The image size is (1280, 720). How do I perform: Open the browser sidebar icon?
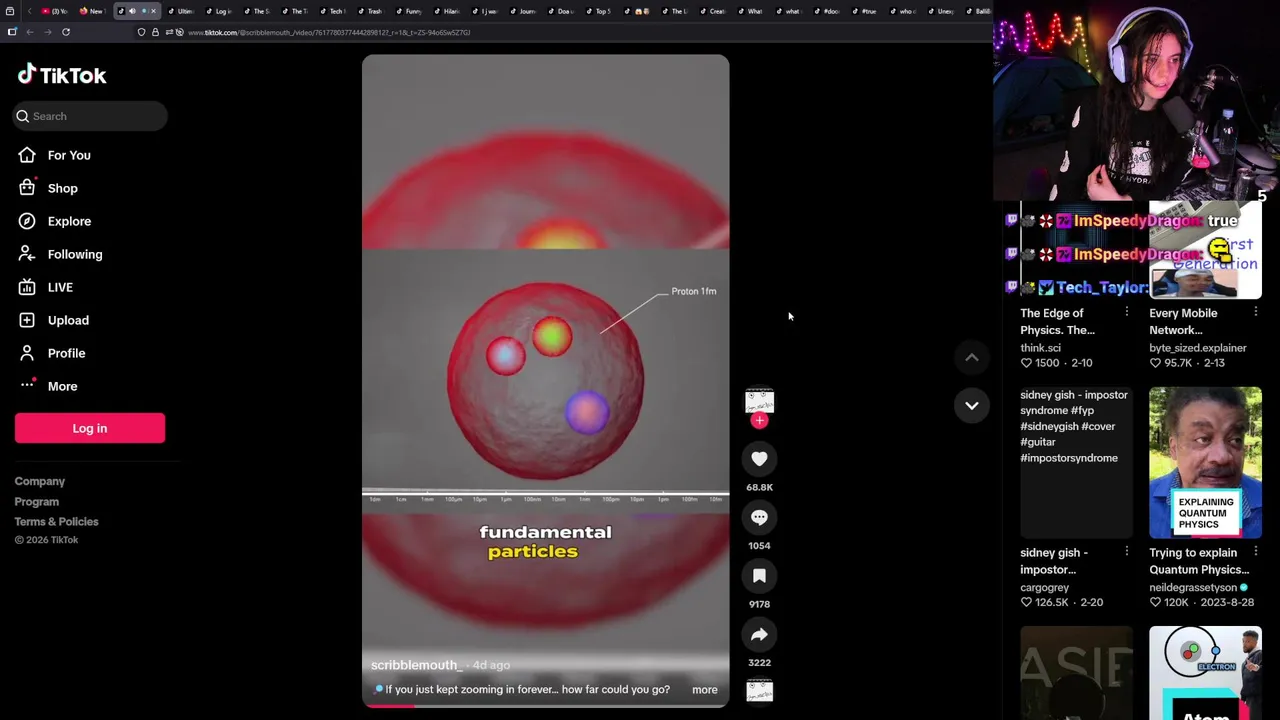[x=12, y=32]
